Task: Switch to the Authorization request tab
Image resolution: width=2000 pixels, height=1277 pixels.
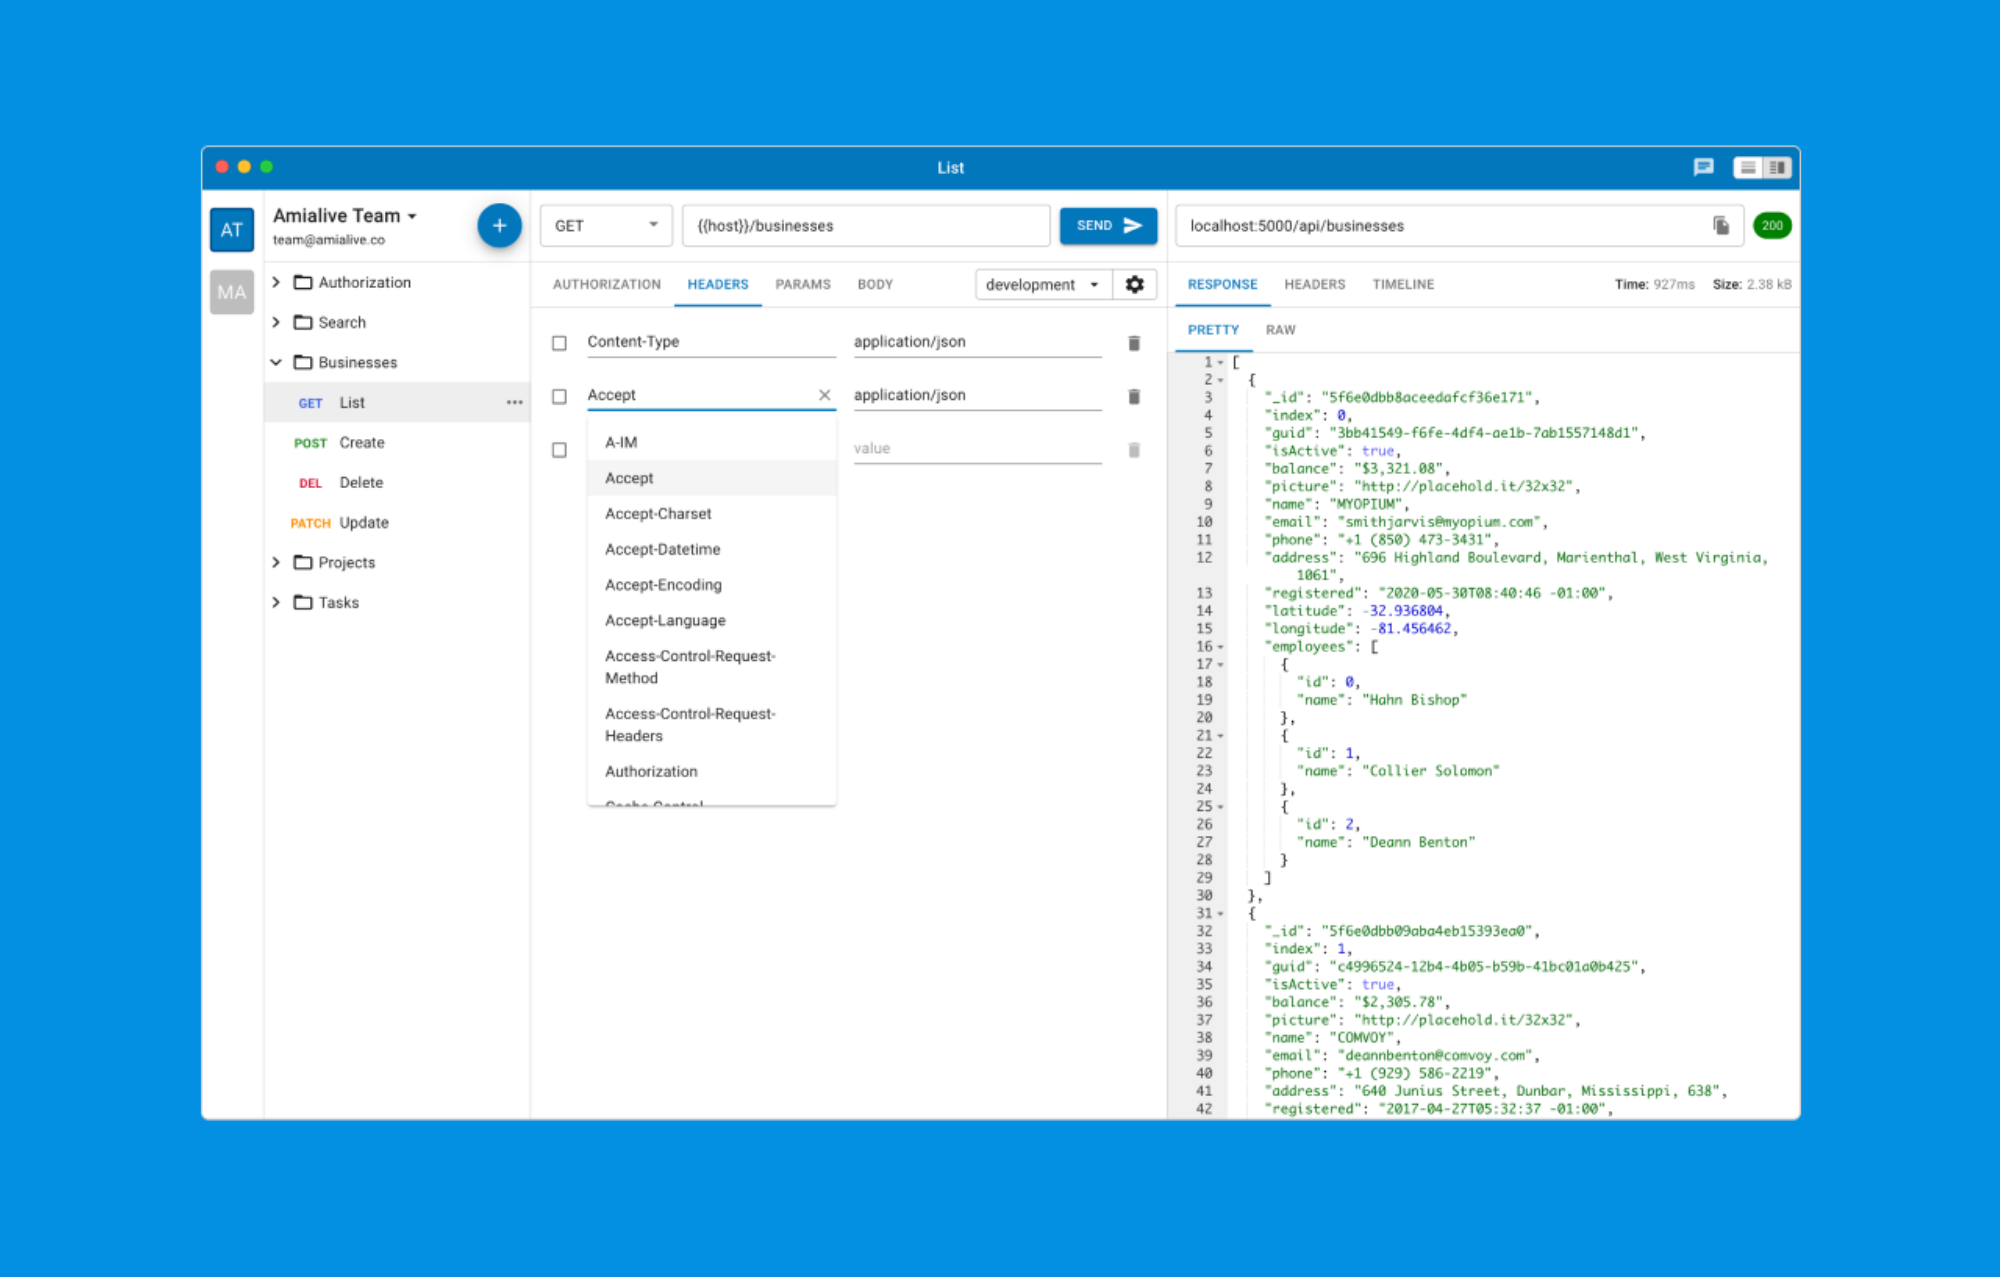Action: pyautogui.click(x=607, y=285)
